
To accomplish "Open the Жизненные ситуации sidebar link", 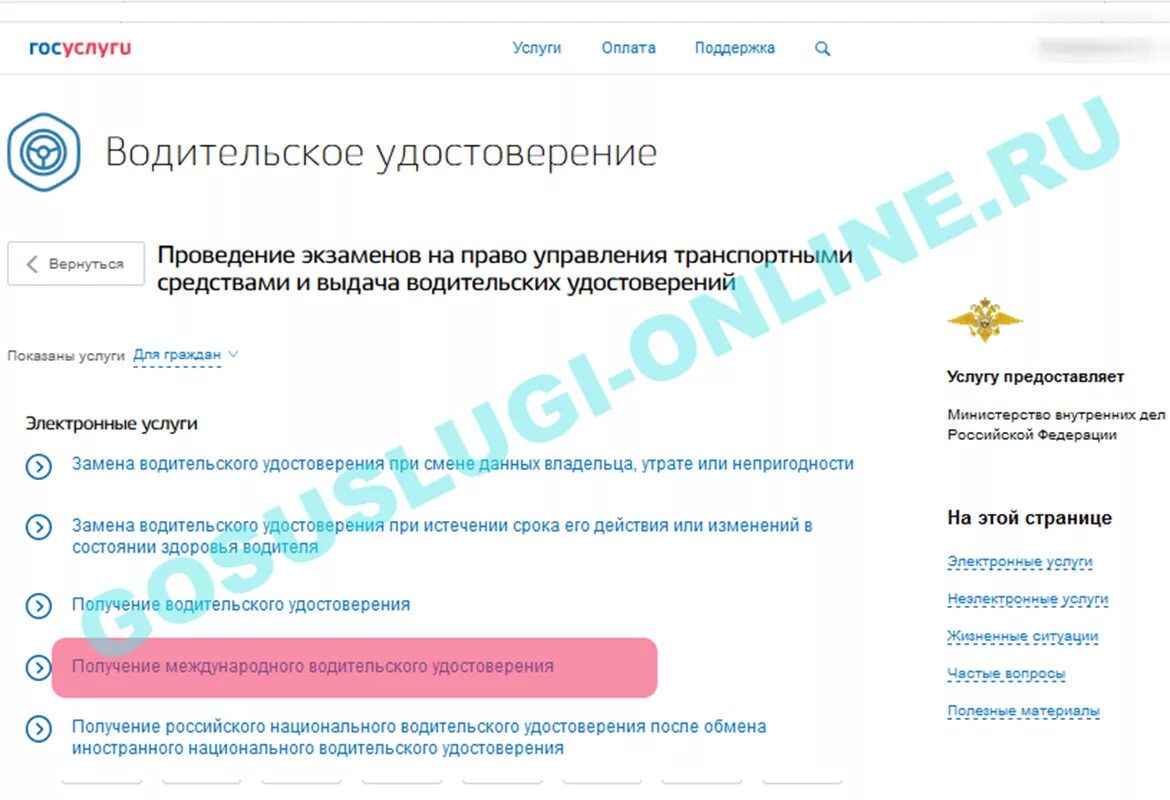I will point(1022,636).
